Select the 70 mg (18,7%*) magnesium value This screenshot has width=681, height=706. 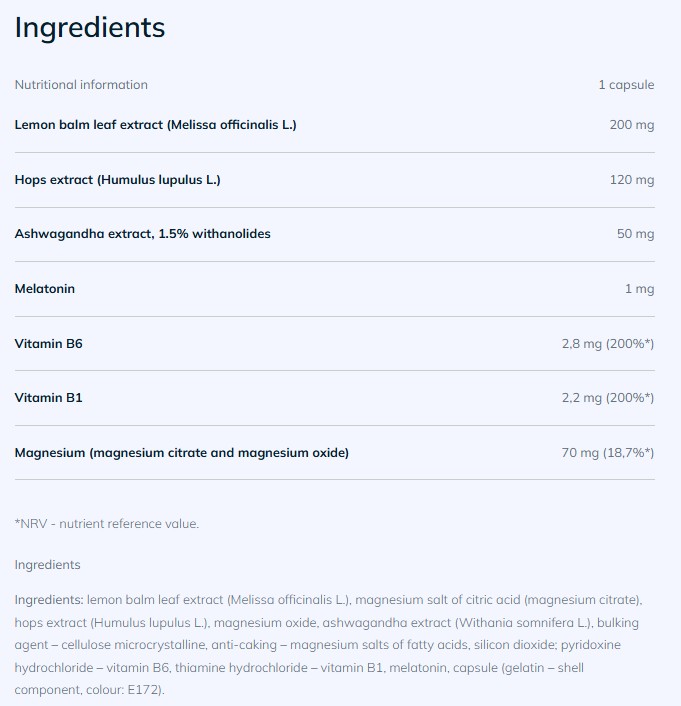tap(608, 453)
